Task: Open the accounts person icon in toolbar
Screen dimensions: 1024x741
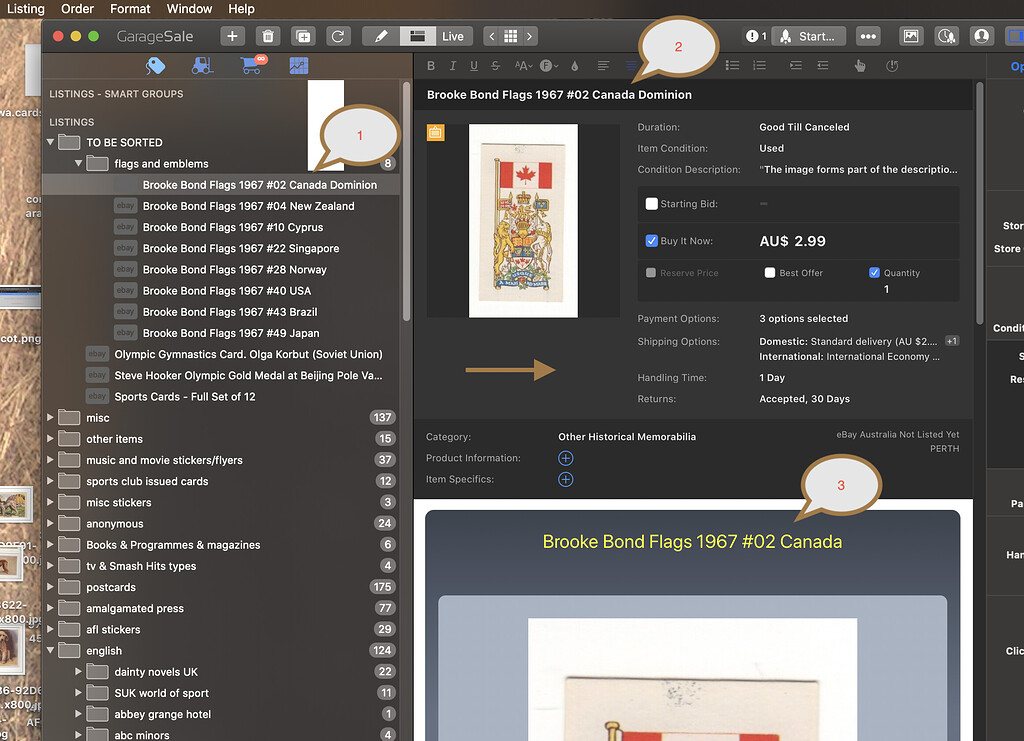Action: (x=981, y=36)
